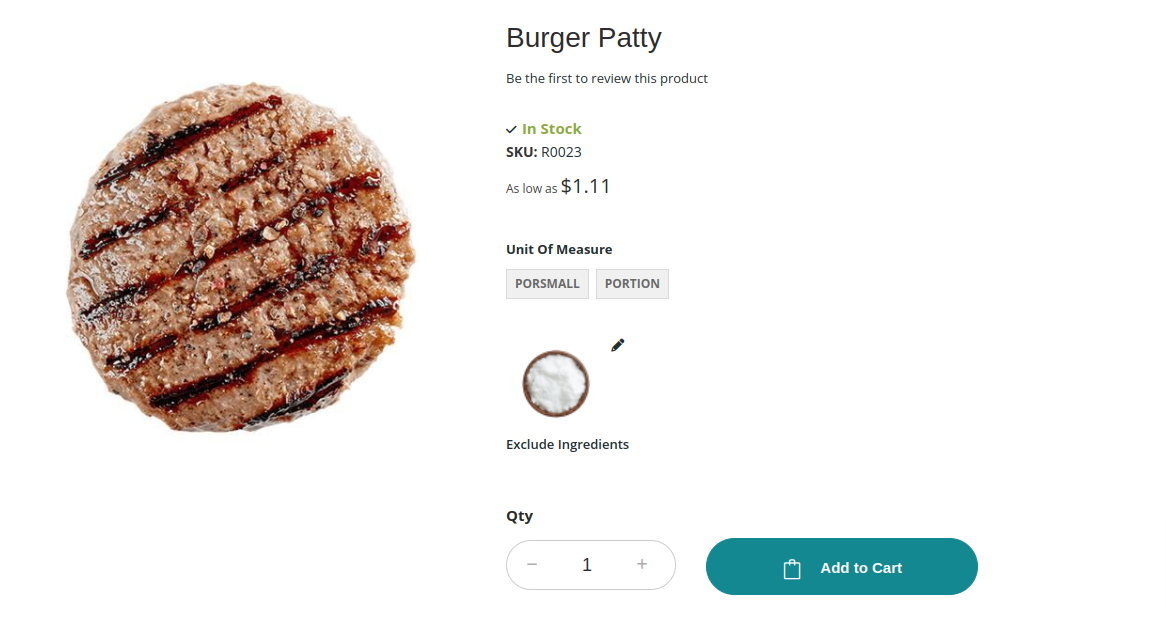Choose the PORTION unit option

click(x=632, y=284)
